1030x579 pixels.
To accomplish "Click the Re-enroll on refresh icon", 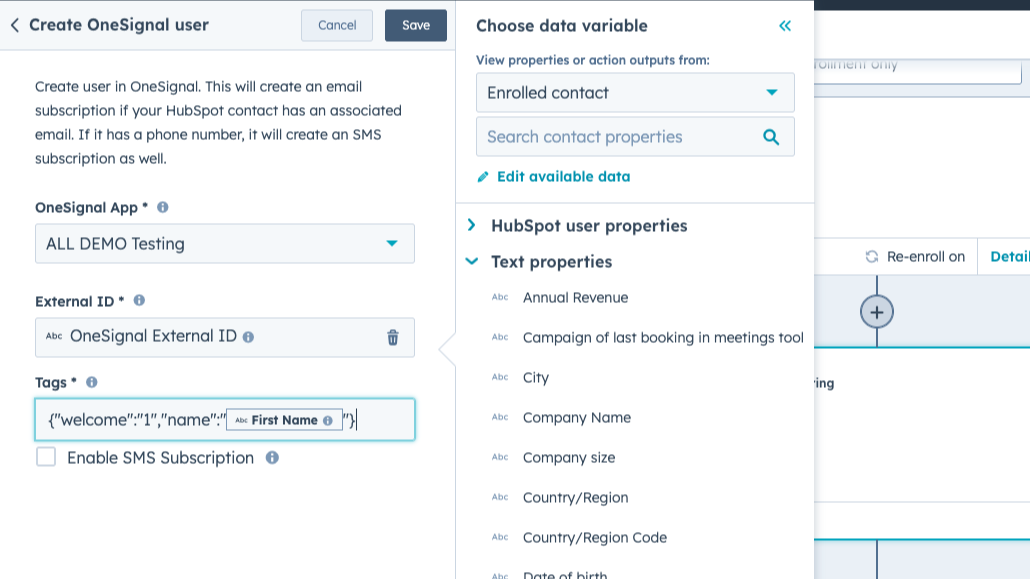I will coord(872,257).
